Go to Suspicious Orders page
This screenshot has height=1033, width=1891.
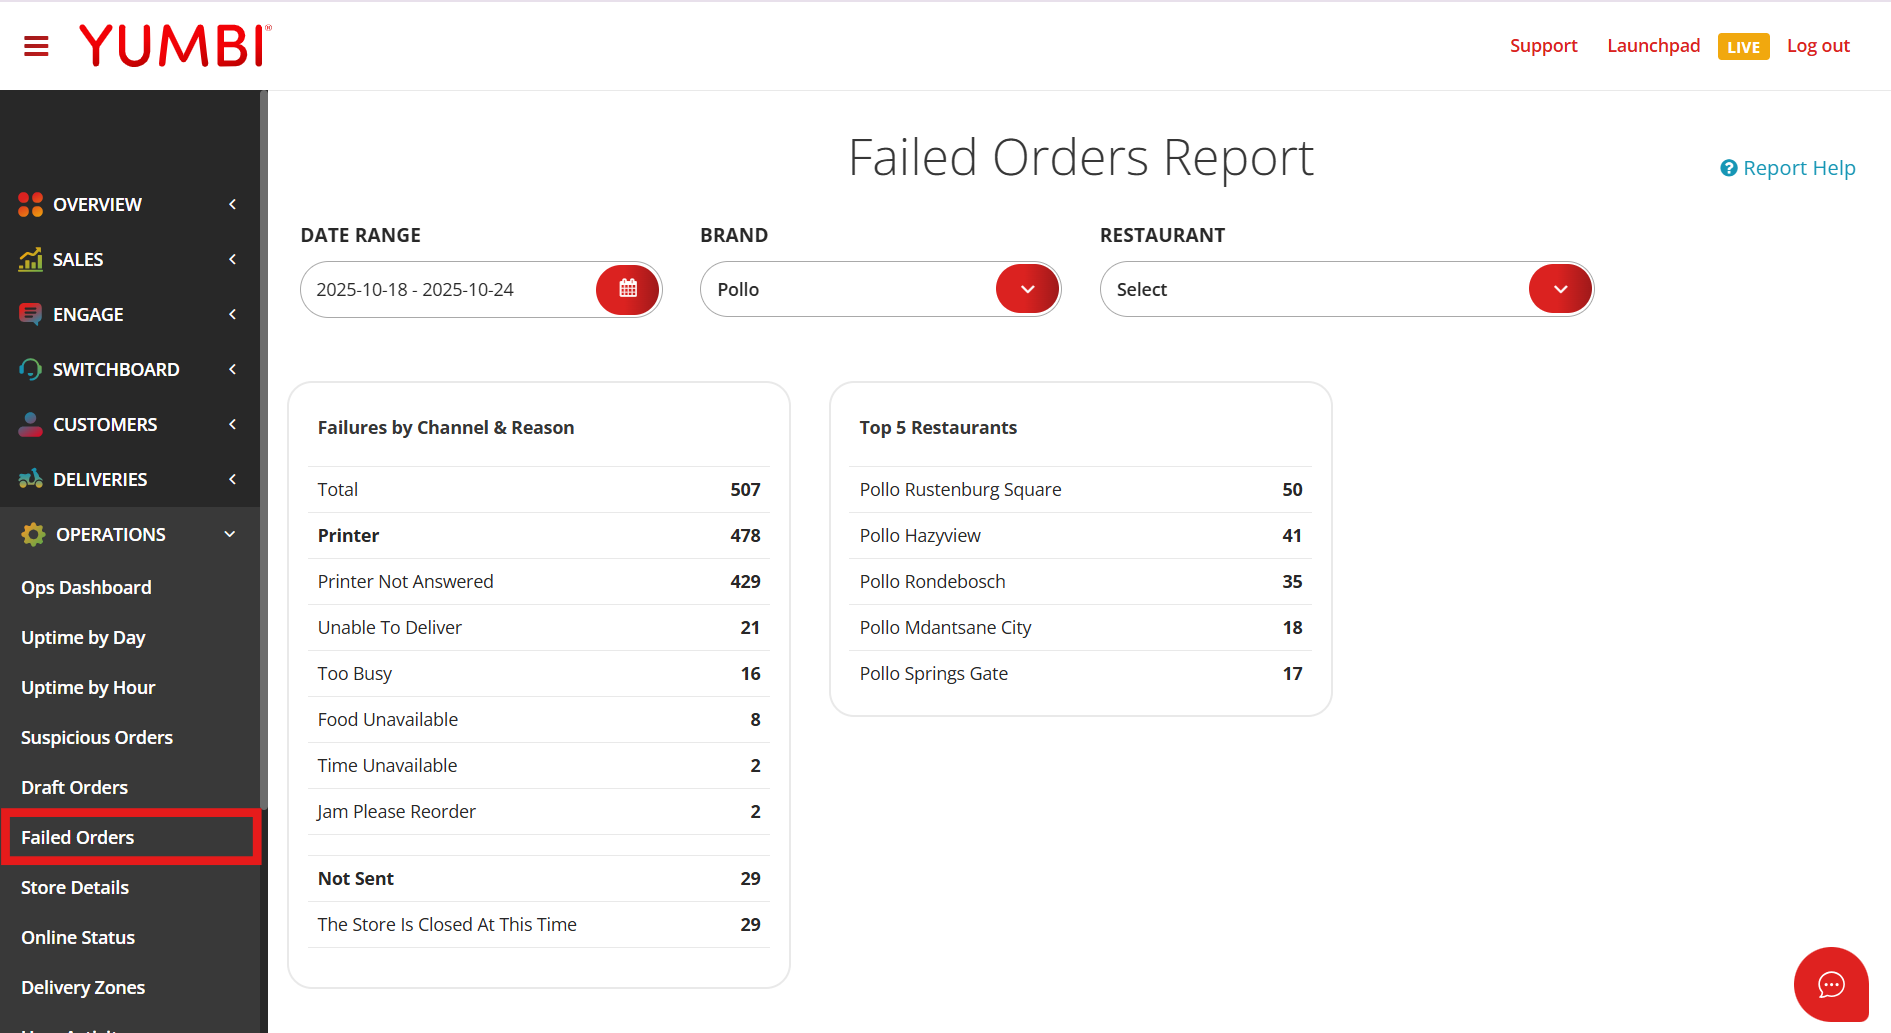[x=97, y=737]
